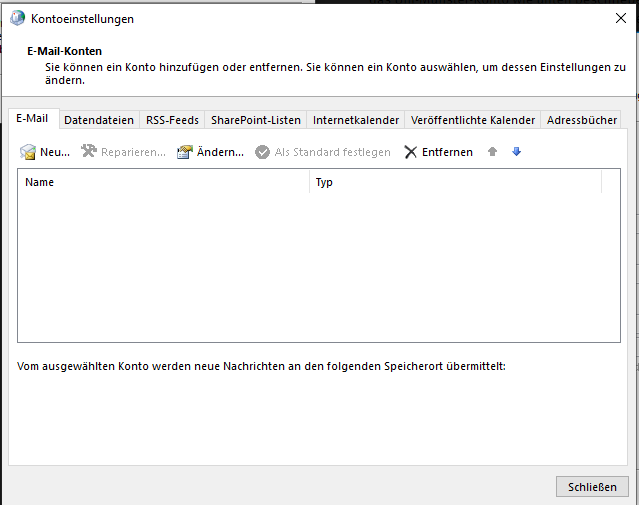Viewport: 639px width, 505px height.
Task: Show the Internetkalender tab
Action: 356,120
